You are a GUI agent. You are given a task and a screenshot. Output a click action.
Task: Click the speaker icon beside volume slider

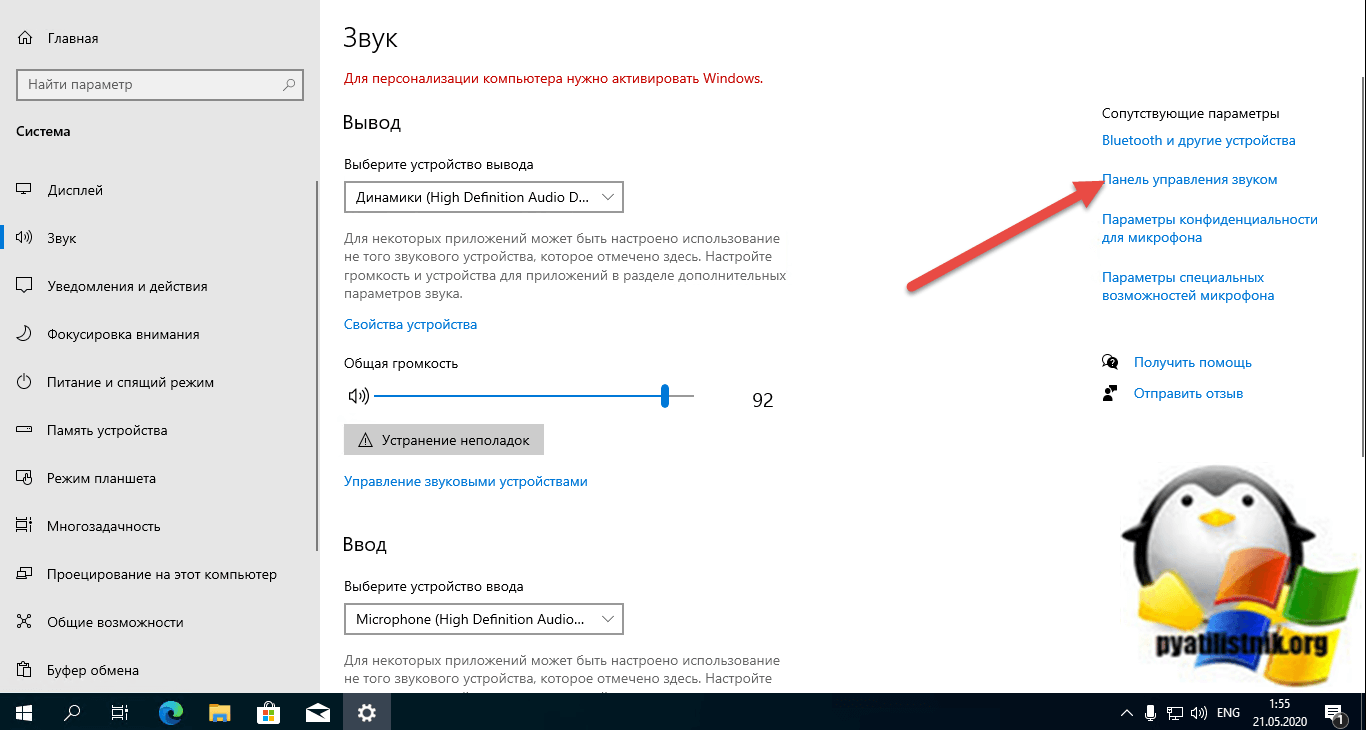click(357, 396)
